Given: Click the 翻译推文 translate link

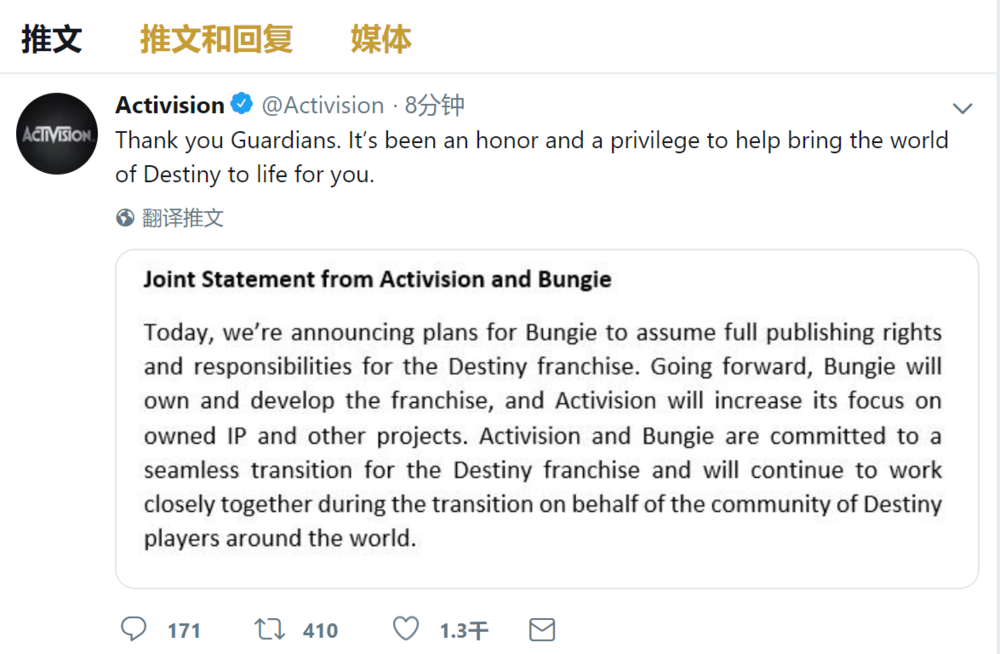Looking at the screenshot, I should coord(182,218).
